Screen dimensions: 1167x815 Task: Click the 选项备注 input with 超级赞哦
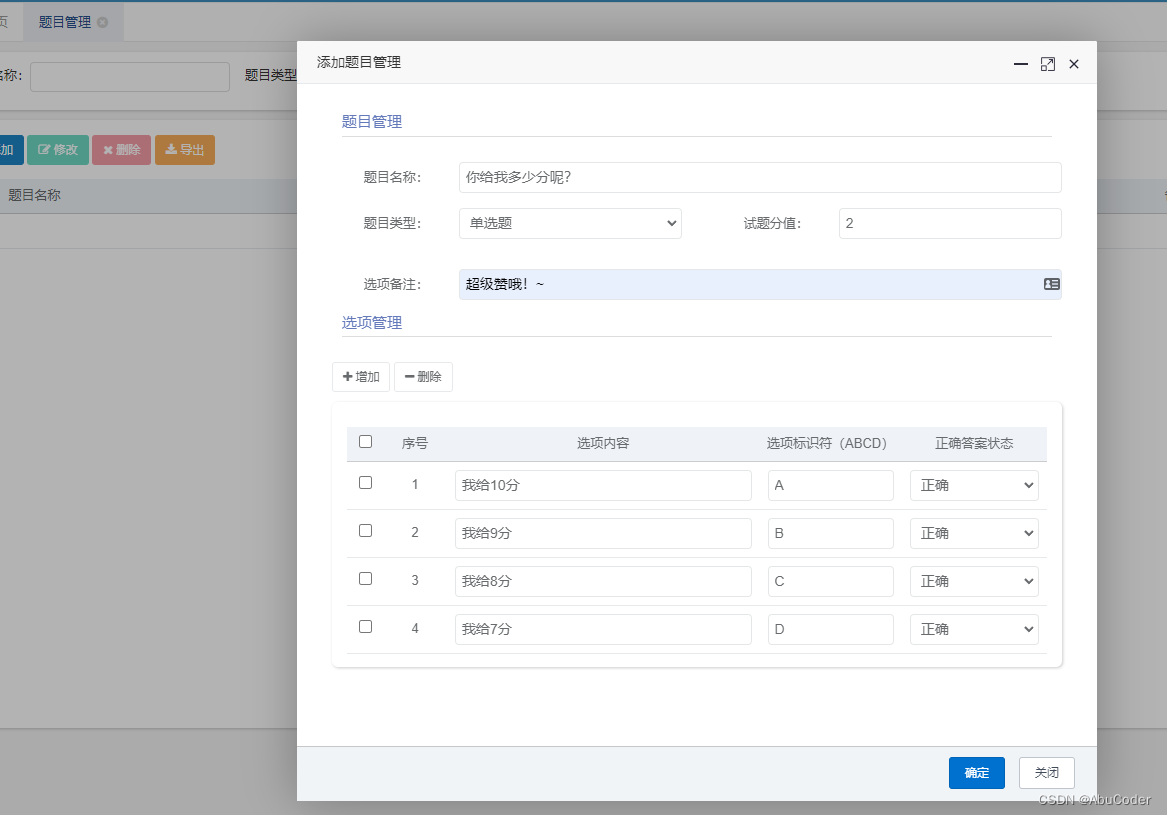click(760, 284)
